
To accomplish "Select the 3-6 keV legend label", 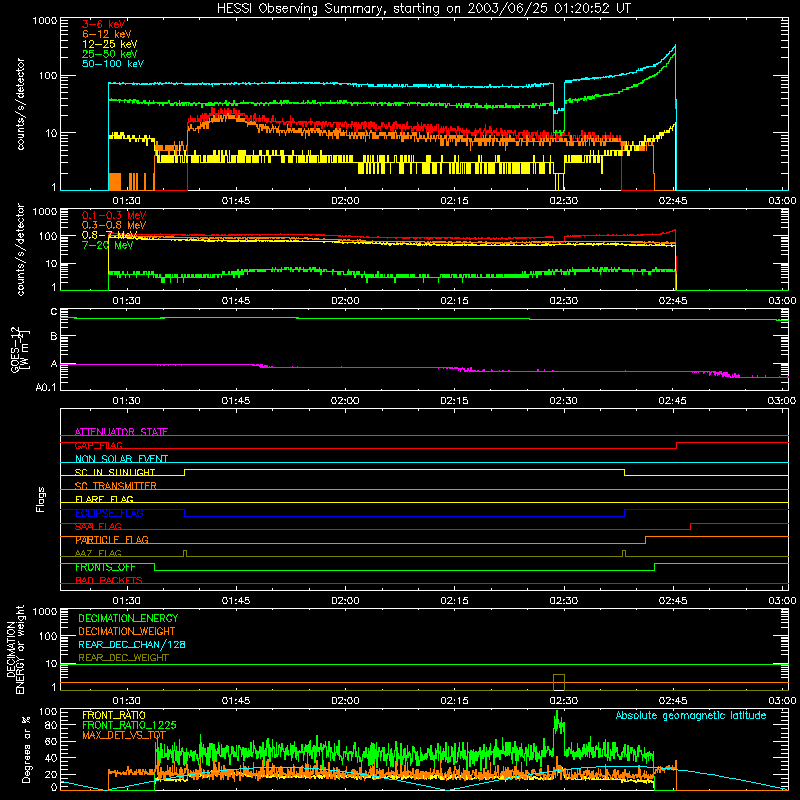I will [104, 24].
